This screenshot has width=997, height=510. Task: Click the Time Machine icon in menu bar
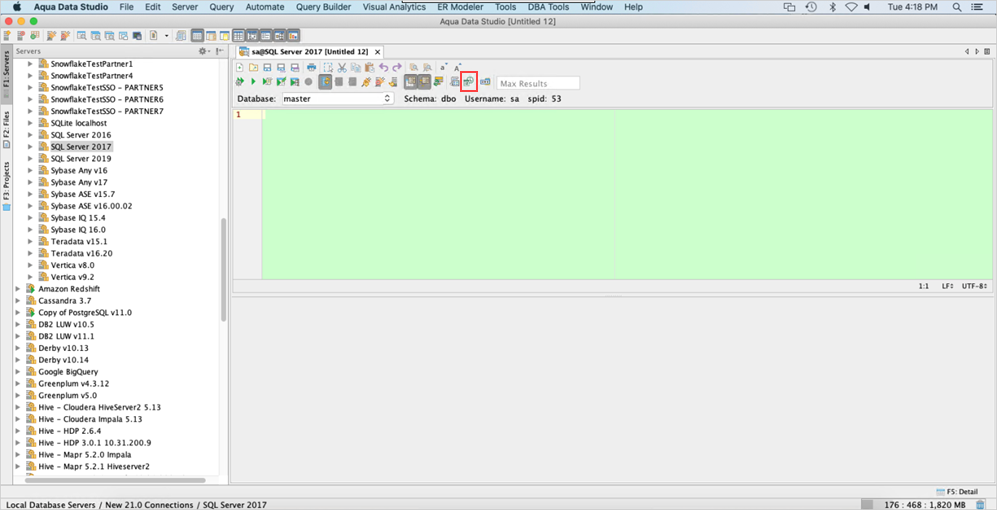(811, 7)
